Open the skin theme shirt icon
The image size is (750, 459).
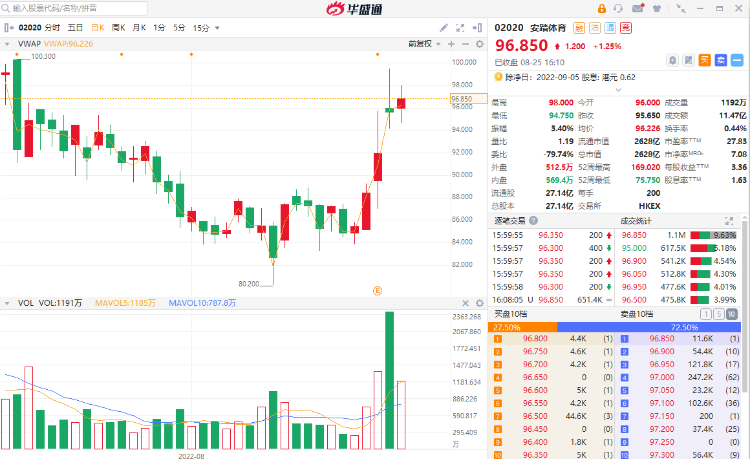point(657,9)
